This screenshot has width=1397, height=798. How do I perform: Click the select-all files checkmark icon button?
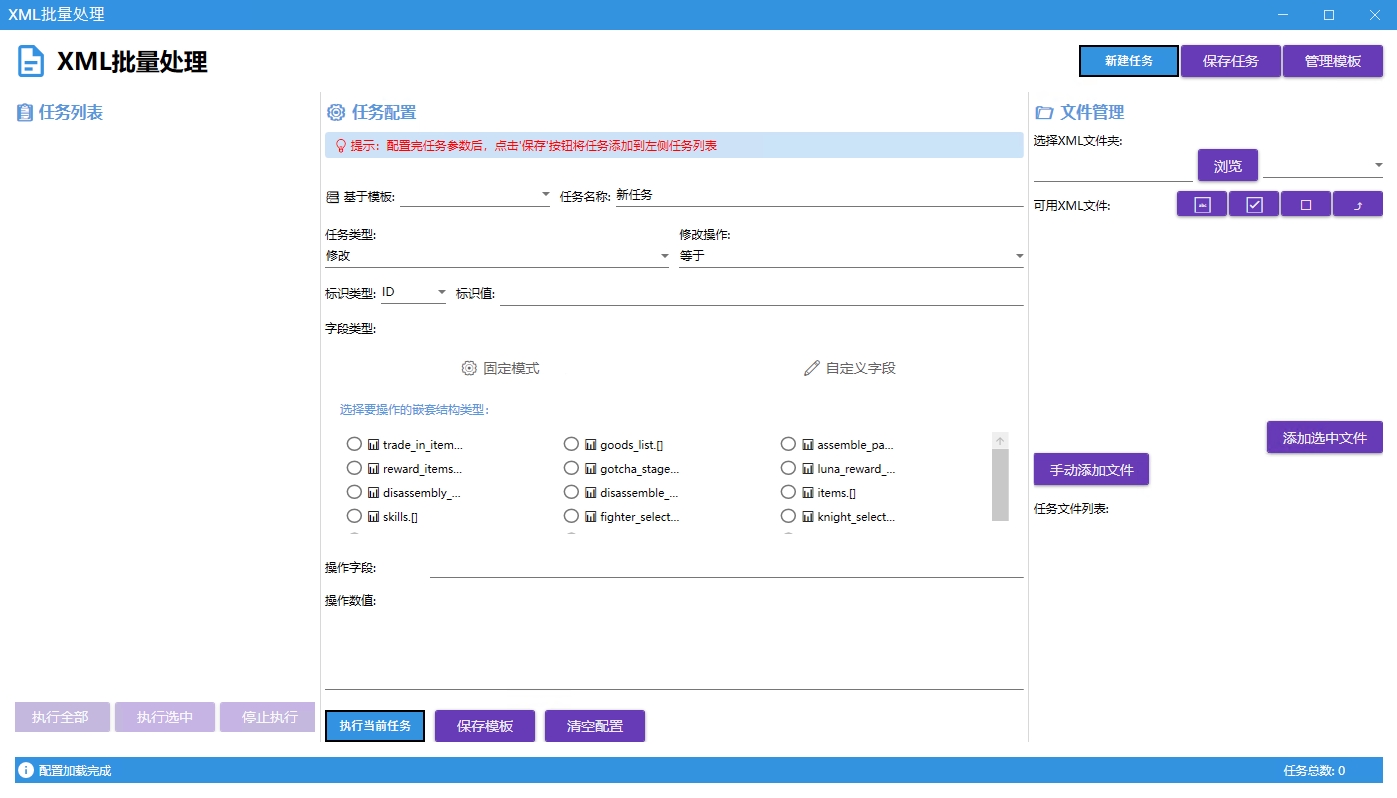tap(1253, 203)
